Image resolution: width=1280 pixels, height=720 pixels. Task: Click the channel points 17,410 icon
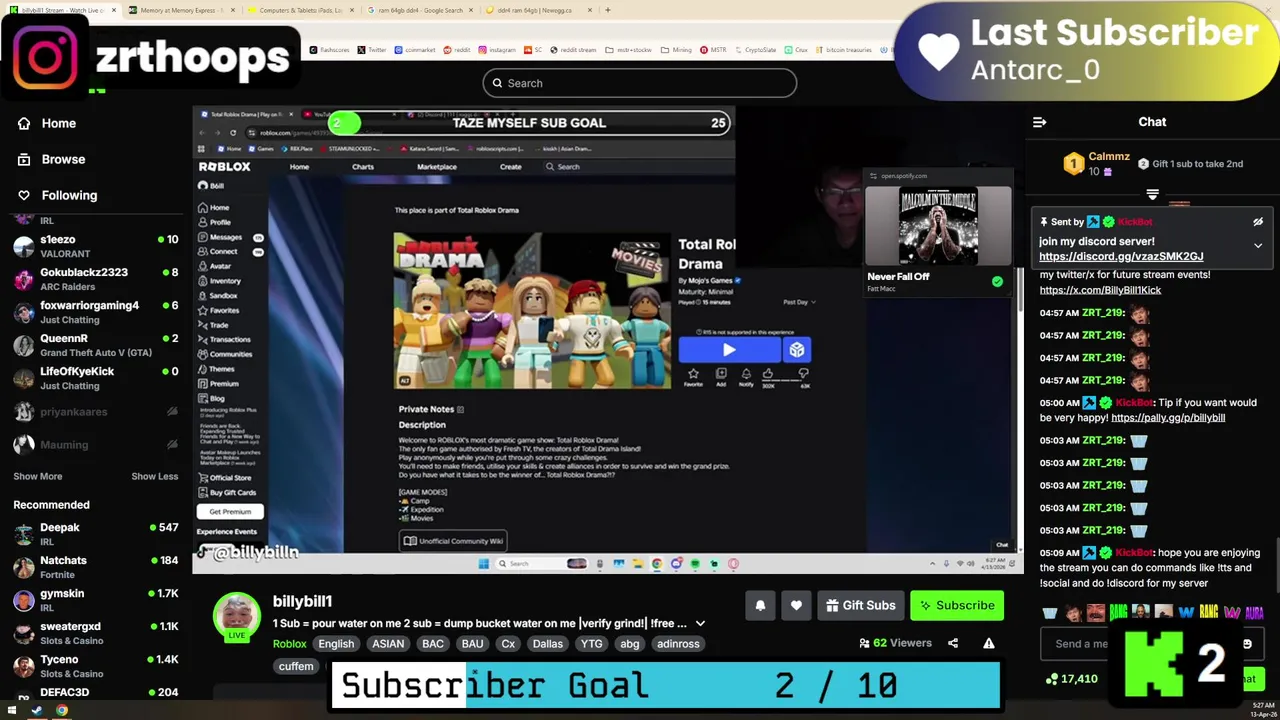pyautogui.click(x=1051, y=679)
